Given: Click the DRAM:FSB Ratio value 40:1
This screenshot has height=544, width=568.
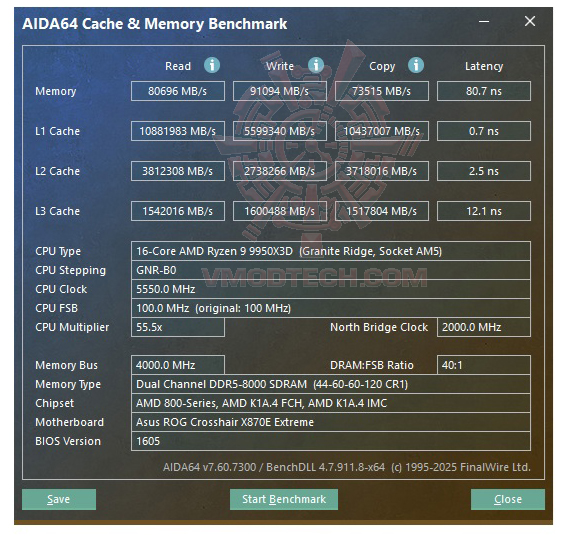Looking at the screenshot, I should coord(484,365).
